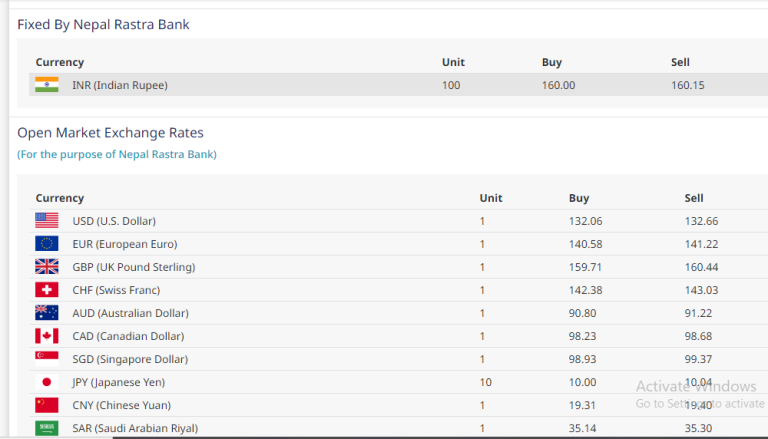The width and height of the screenshot is (768, 439).
Task: Select the GBP (UK Pound Sterling) label
Action: click(133, 267)
